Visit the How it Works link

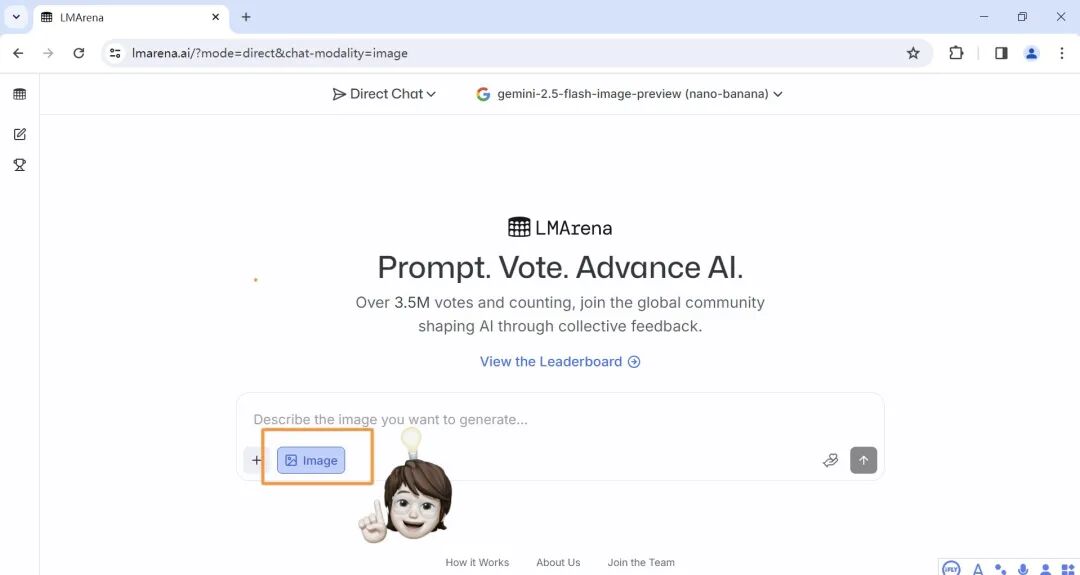[x=477, y=563]
